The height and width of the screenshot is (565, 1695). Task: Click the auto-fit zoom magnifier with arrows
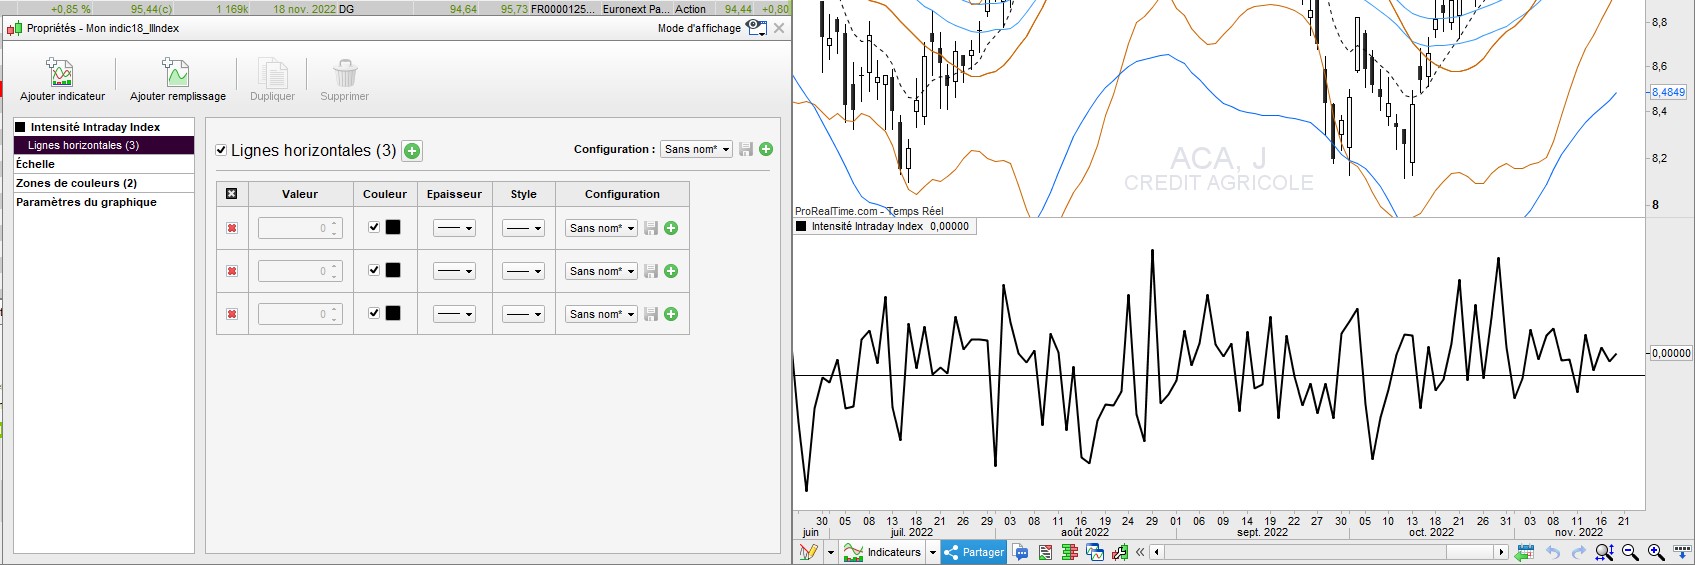pos(1604,552)
